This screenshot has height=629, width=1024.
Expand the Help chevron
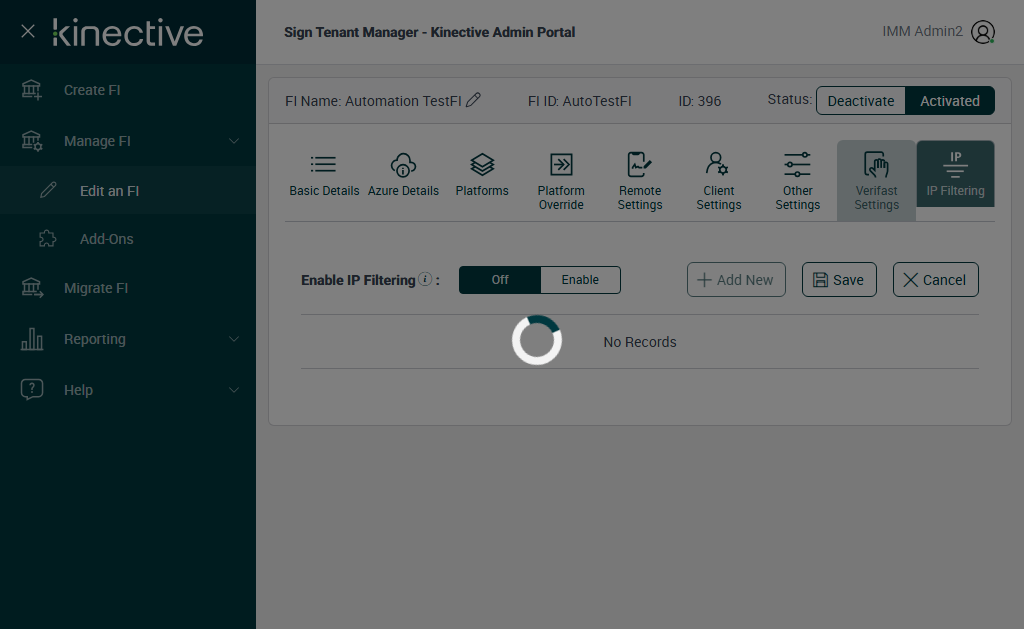point(234,390)
